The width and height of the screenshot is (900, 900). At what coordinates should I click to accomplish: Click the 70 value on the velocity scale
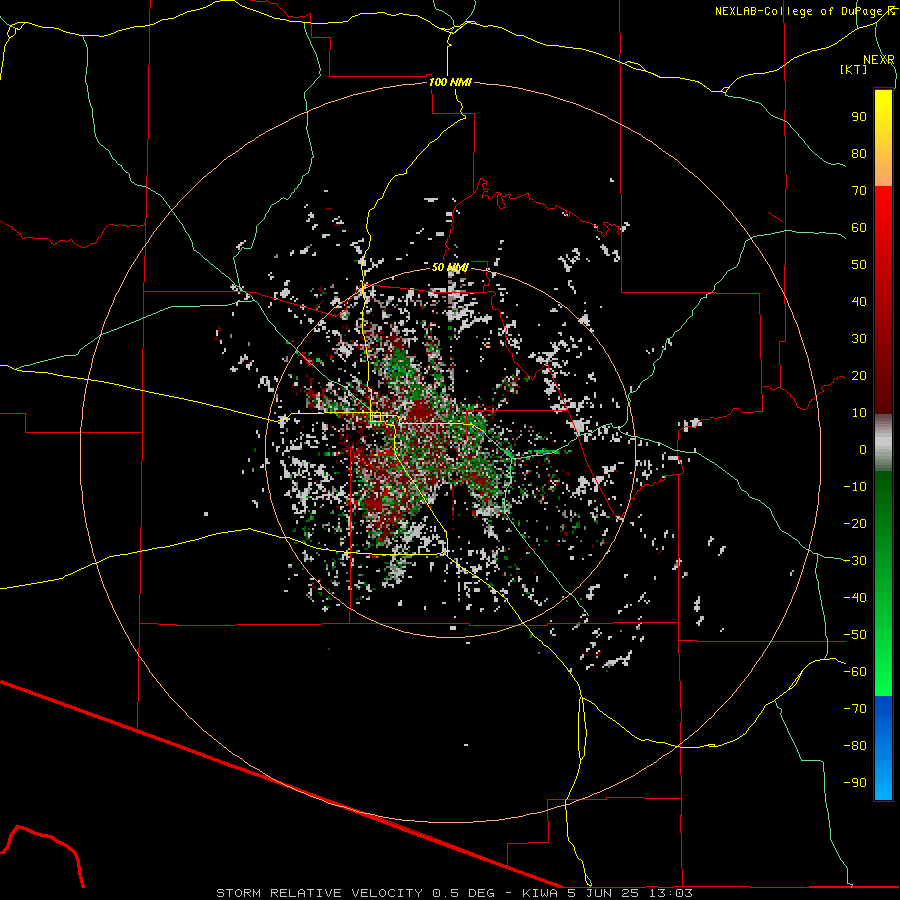point(859,191)
